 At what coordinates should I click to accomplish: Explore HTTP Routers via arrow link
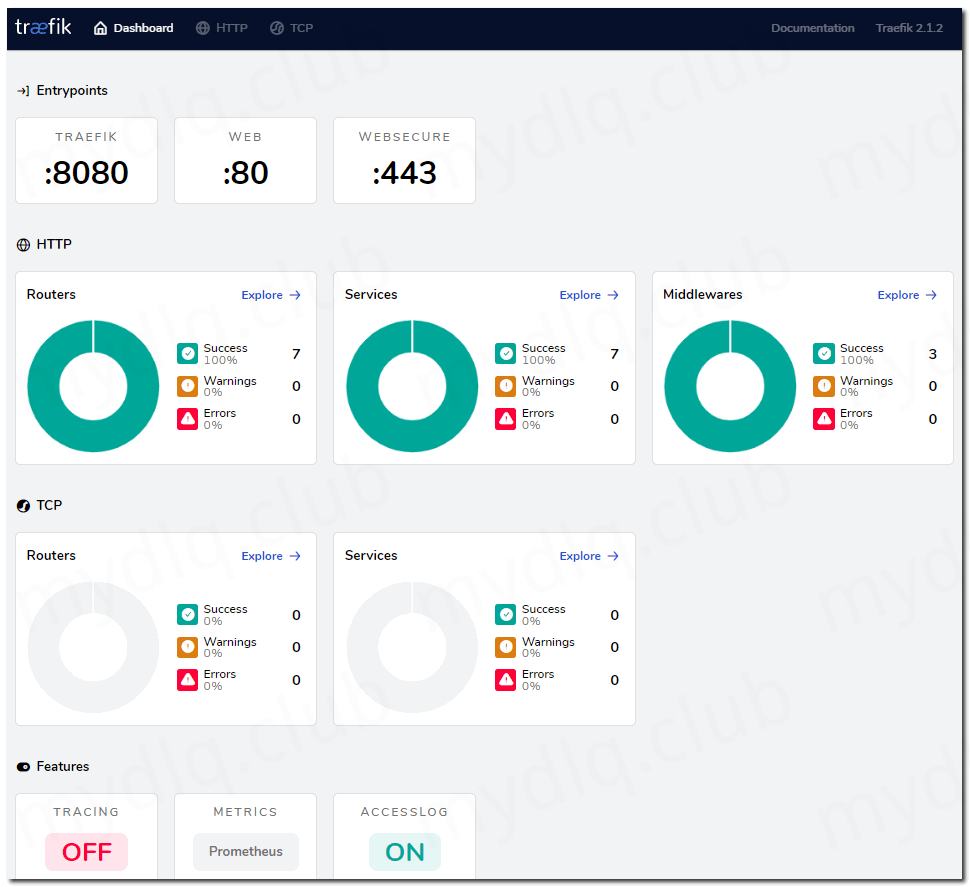271,295
